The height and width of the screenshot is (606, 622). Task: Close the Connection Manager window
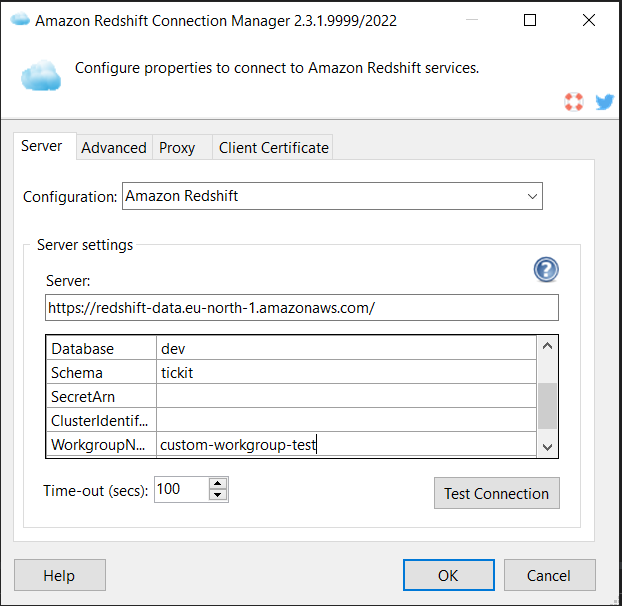[589, 20]
